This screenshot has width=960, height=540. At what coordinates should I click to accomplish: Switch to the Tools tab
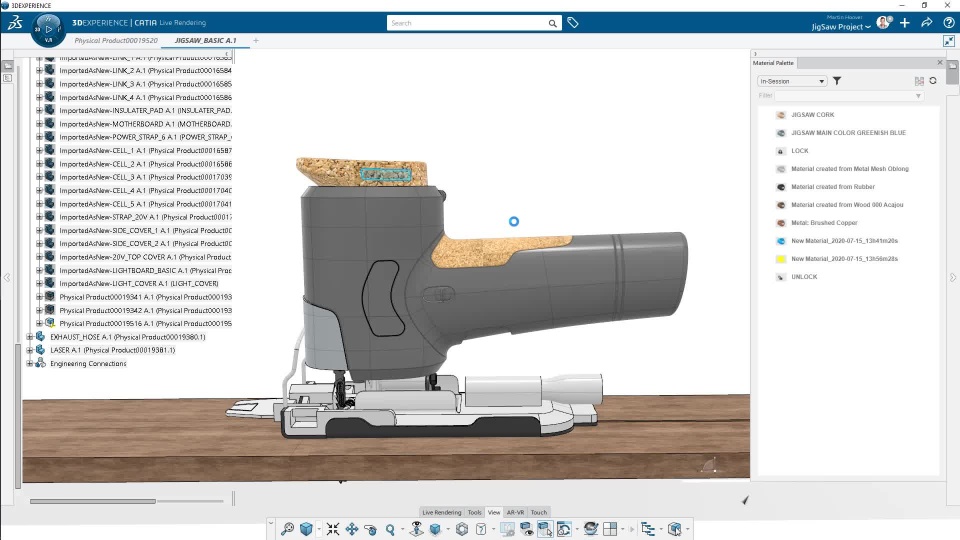point(474,512)
